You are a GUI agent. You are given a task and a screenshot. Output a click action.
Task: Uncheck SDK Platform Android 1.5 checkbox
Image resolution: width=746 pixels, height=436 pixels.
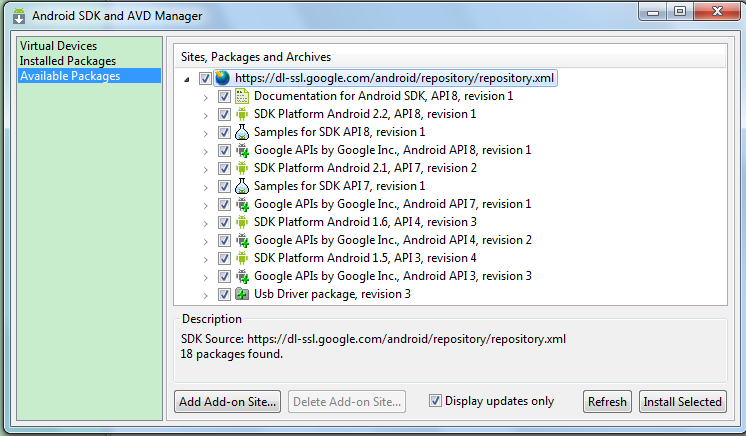click(x=224, y=258)
